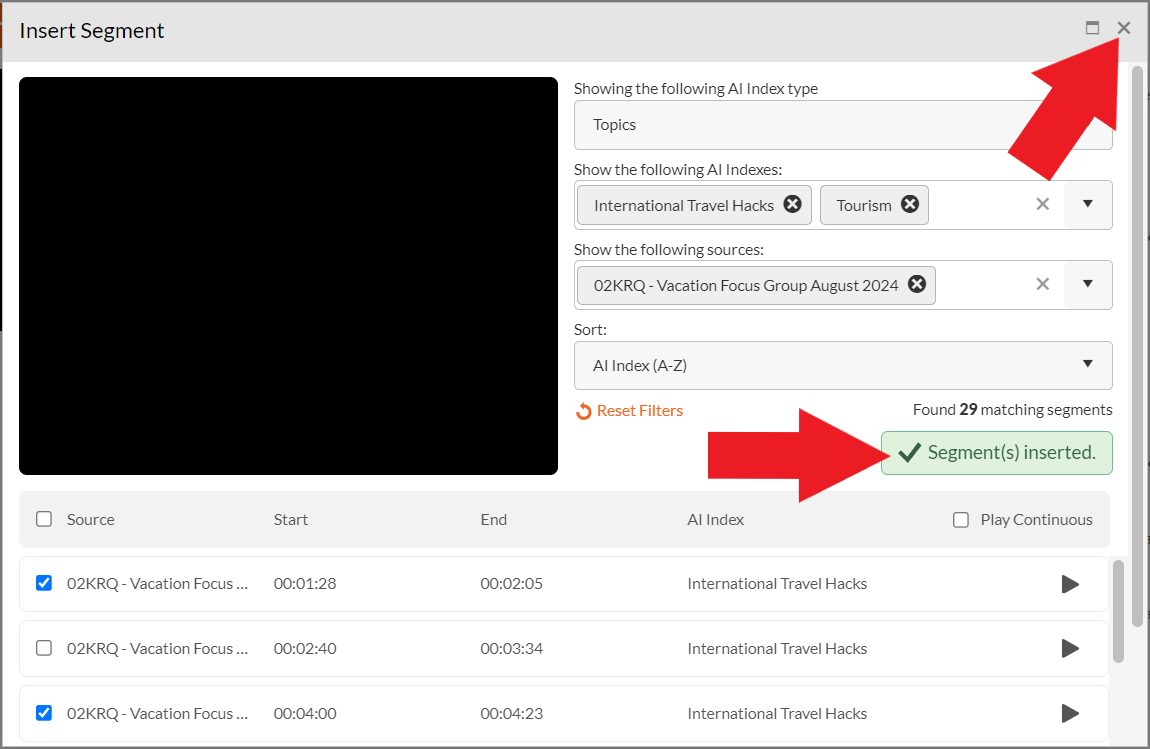Click the 00:01:28 start time
Viewport: 1150px width, 749px height.
(x=305, y=584)
